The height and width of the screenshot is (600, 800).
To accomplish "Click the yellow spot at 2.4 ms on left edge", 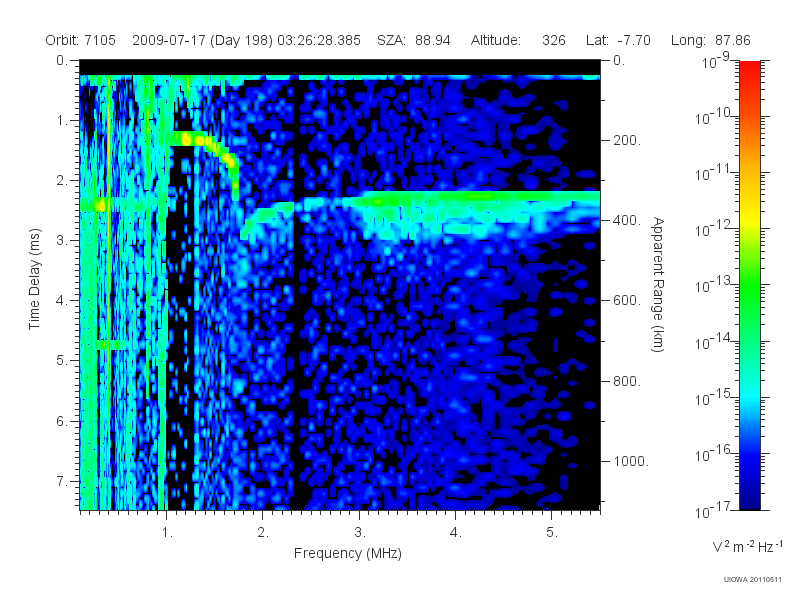I will (x=98, y=205).
